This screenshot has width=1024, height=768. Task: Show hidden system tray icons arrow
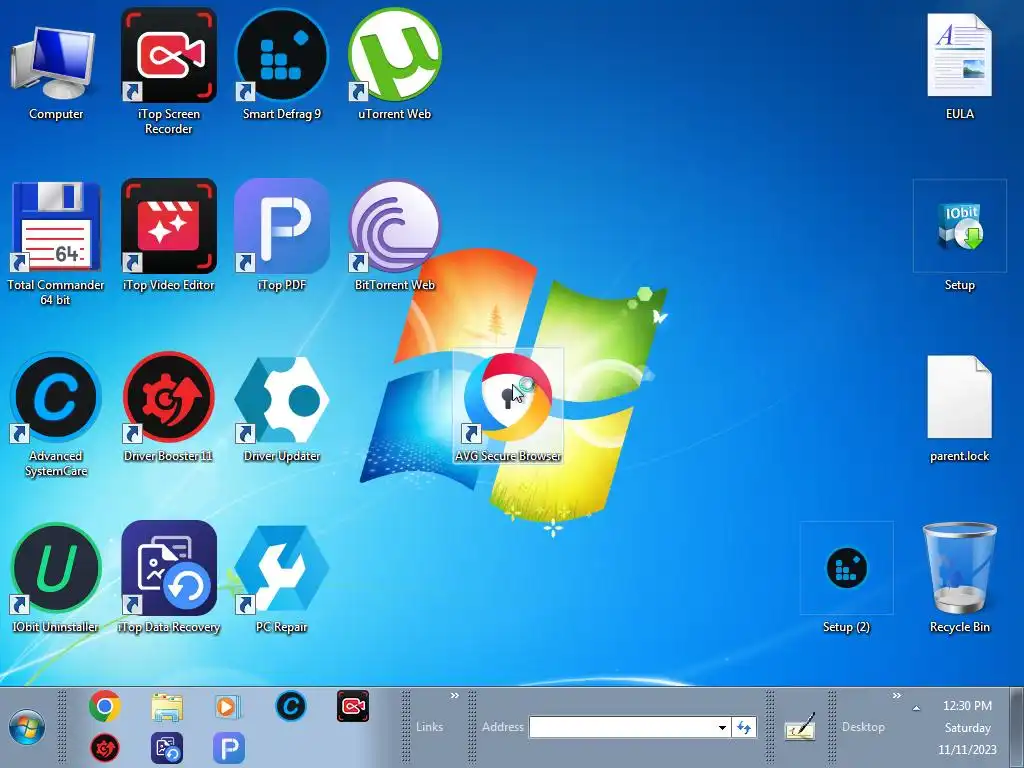[x=916, y=708]
